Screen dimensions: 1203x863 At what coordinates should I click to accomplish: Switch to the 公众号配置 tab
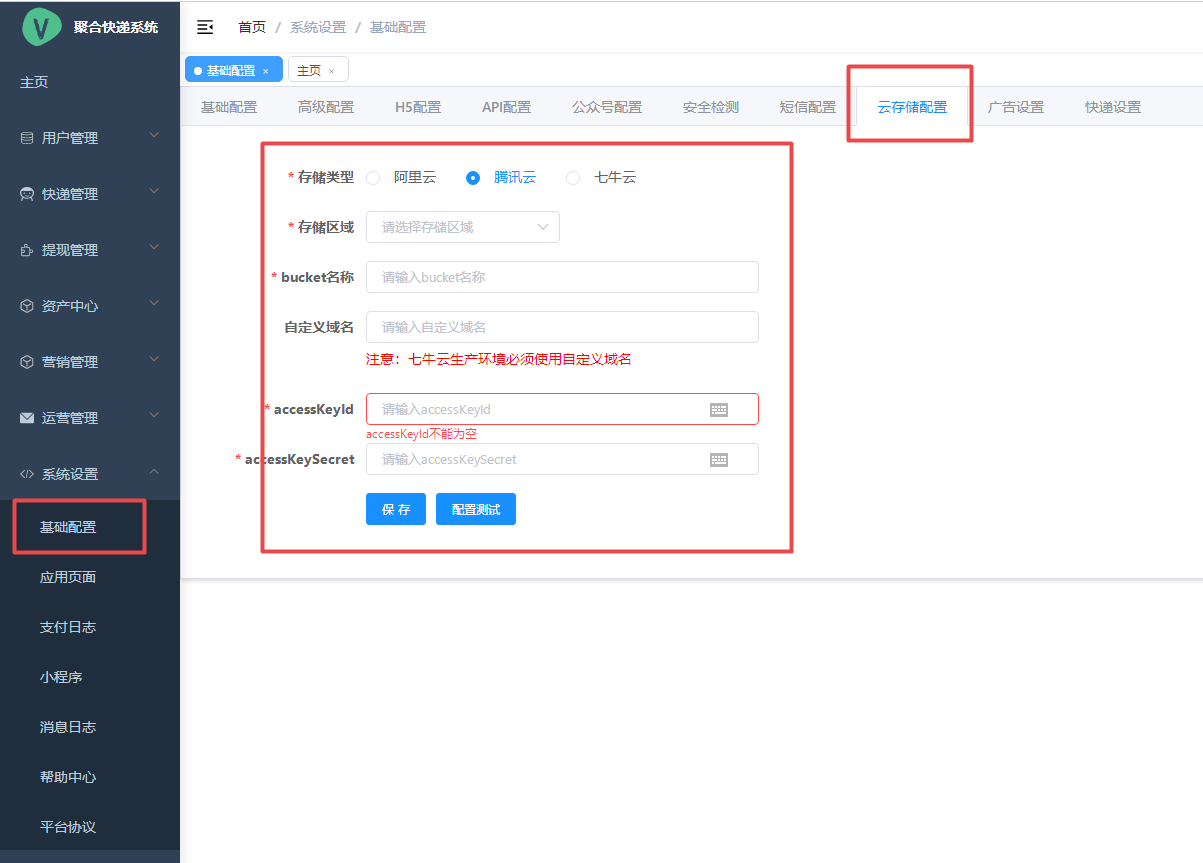tap(607, 107)
